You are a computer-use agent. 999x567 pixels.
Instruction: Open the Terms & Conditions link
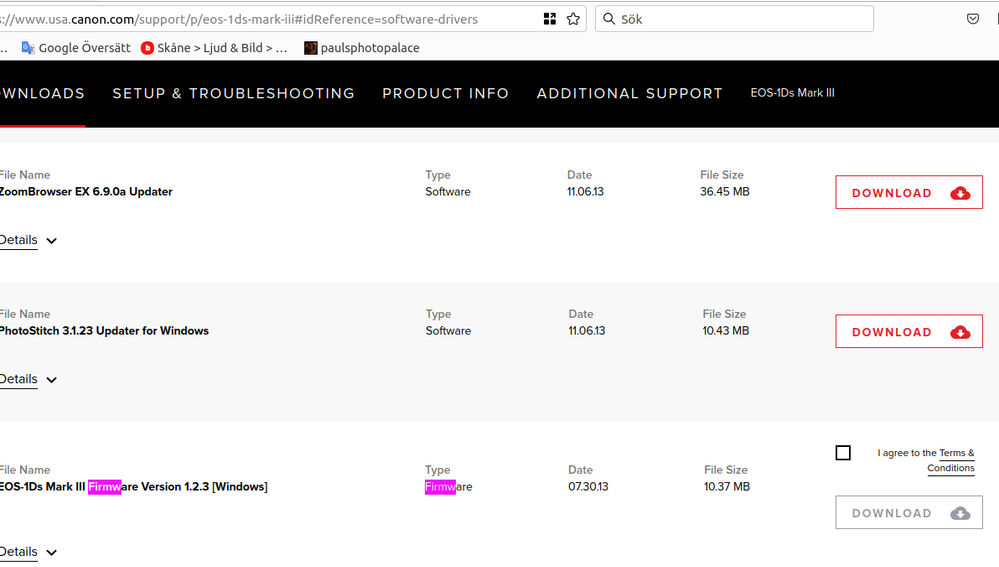tap(952, 461)
